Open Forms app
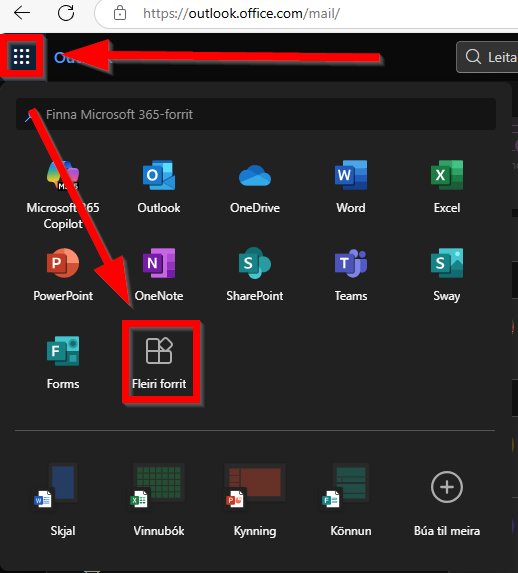518x573 pixels. pos(63,363)
